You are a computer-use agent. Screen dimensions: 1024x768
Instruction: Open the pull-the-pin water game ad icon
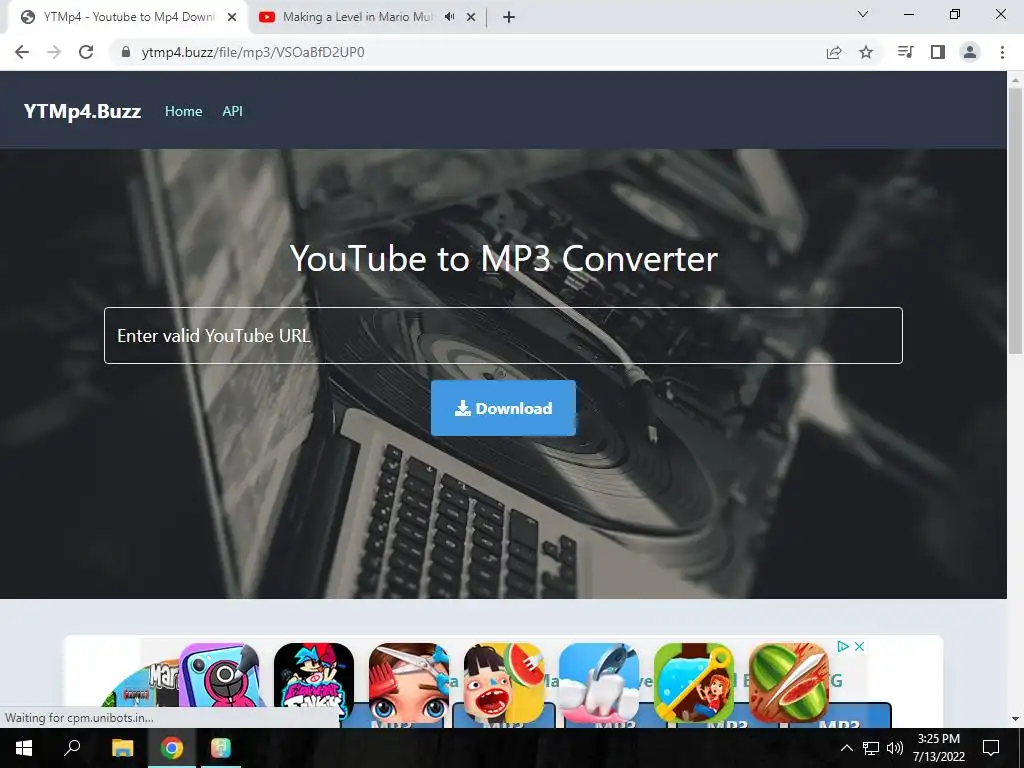694,683
